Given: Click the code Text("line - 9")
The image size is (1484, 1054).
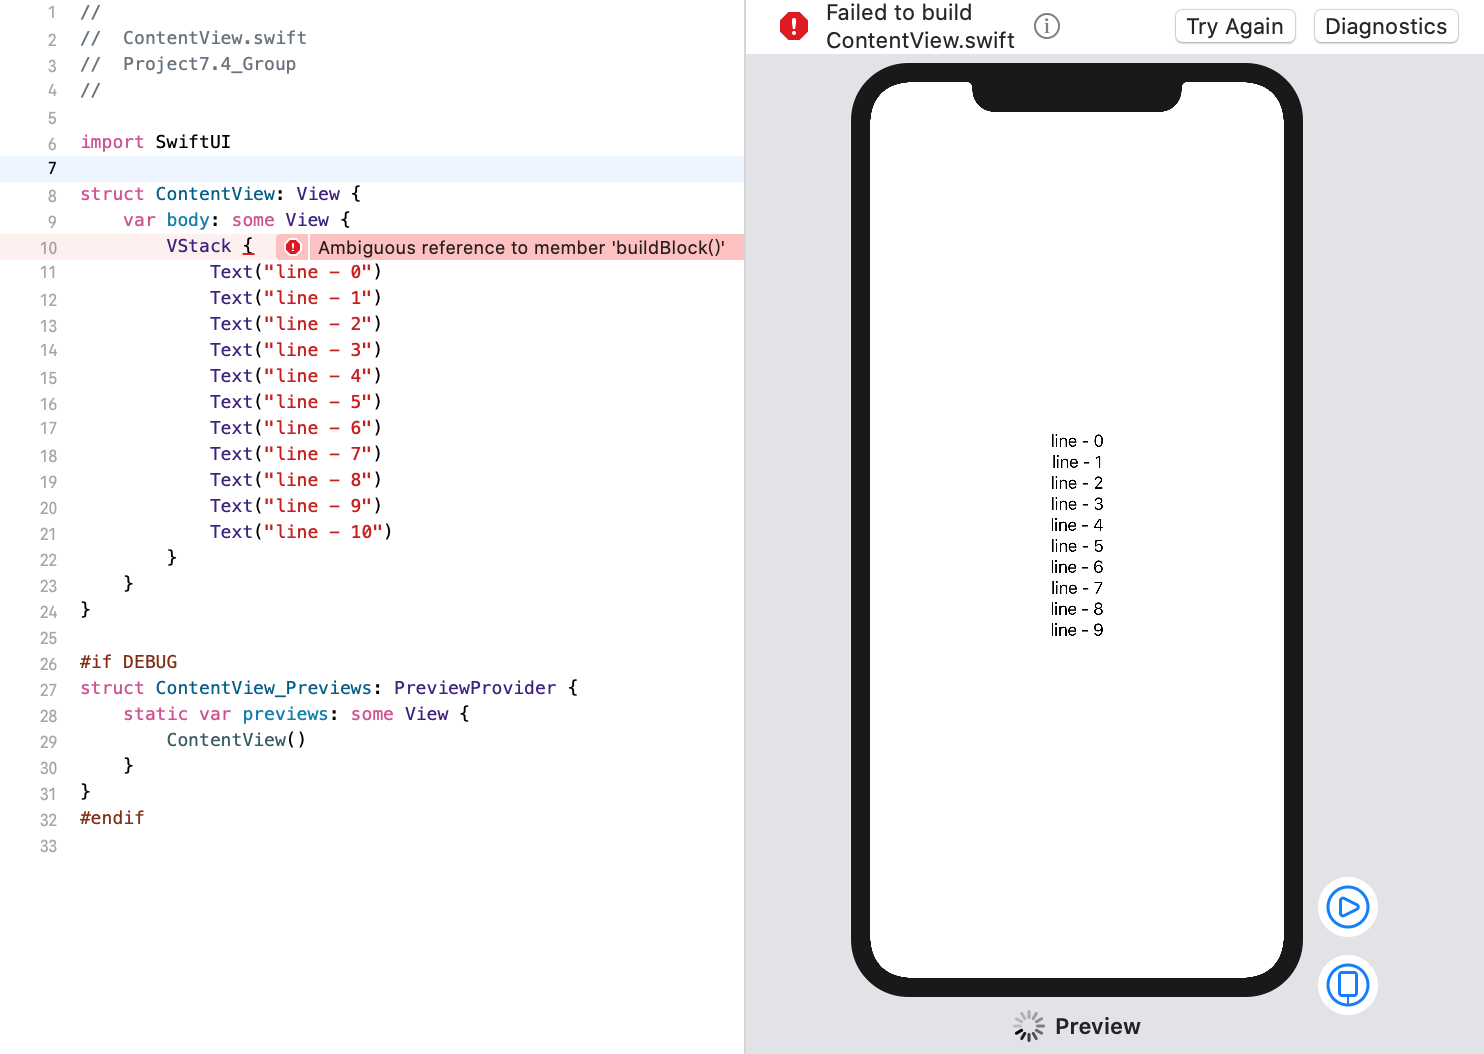Looking at the screenshot, I should click(296, 506).
